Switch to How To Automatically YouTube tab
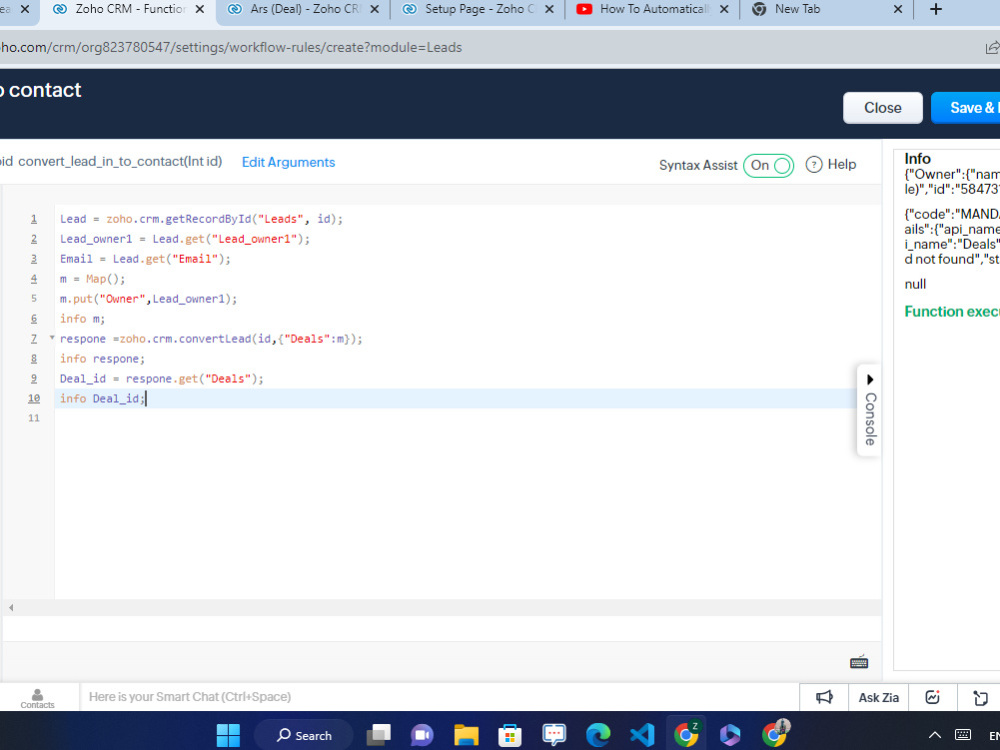Viewport: 1000px width, 750px height. point(654,9)
